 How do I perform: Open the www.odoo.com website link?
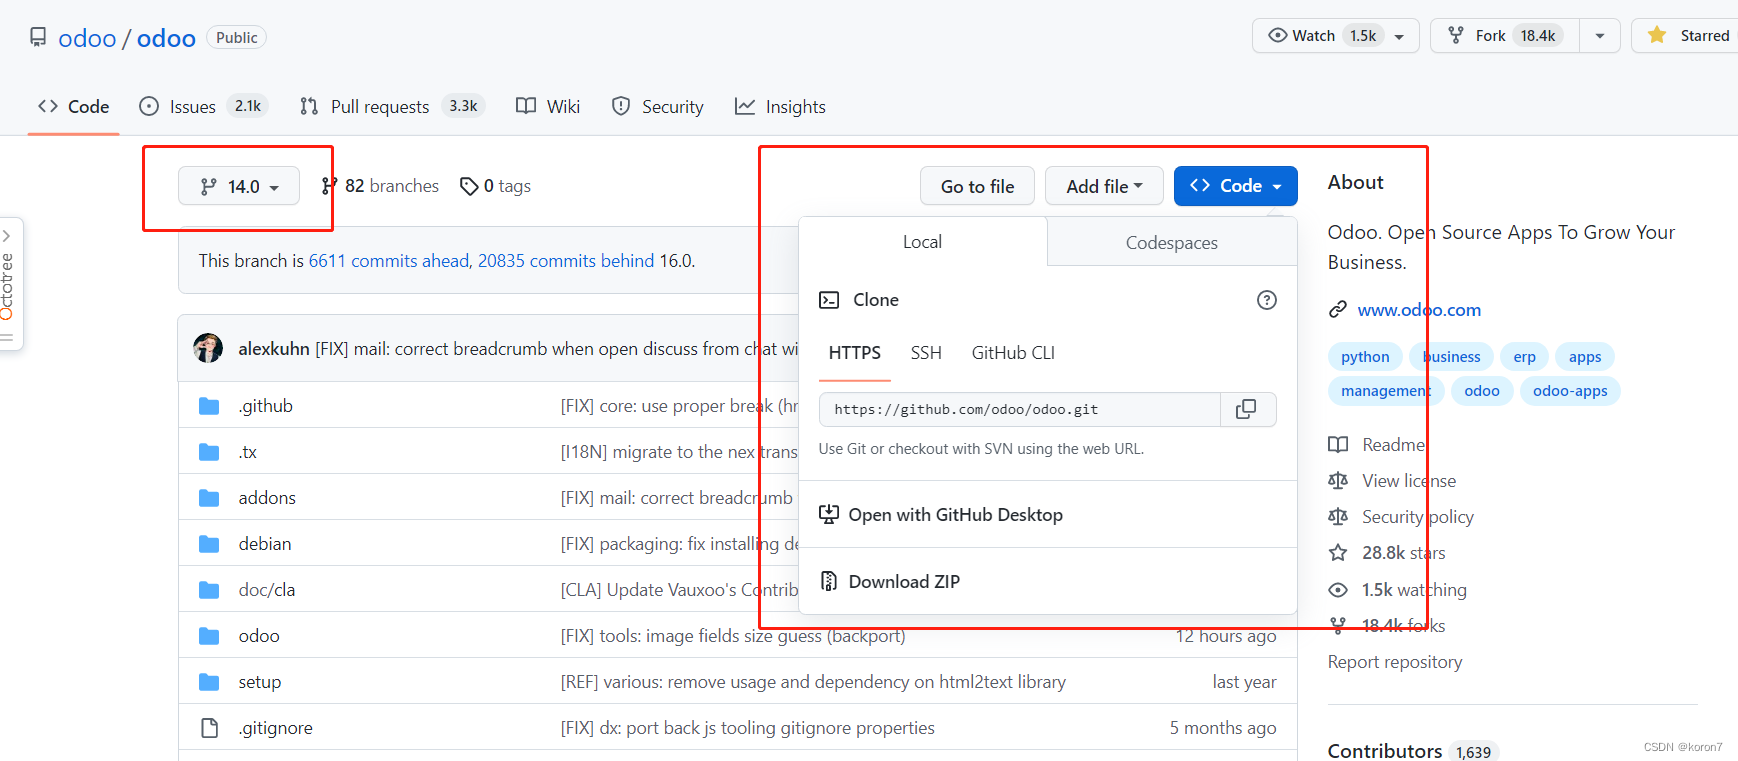[1419, 310]
